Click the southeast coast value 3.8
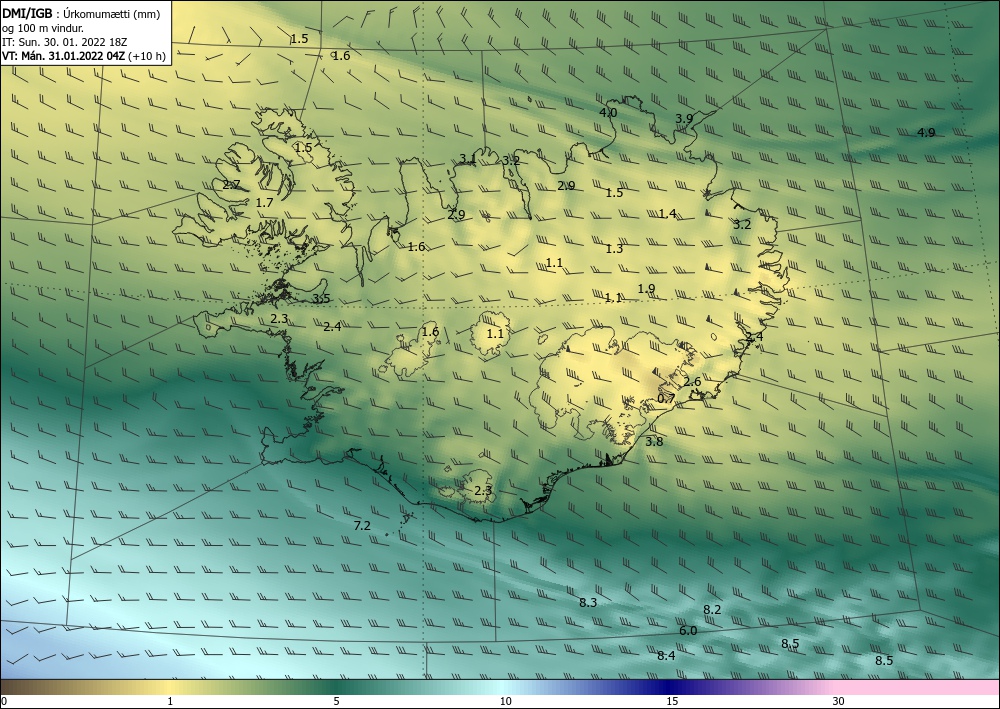 click(x=654, y=441)
